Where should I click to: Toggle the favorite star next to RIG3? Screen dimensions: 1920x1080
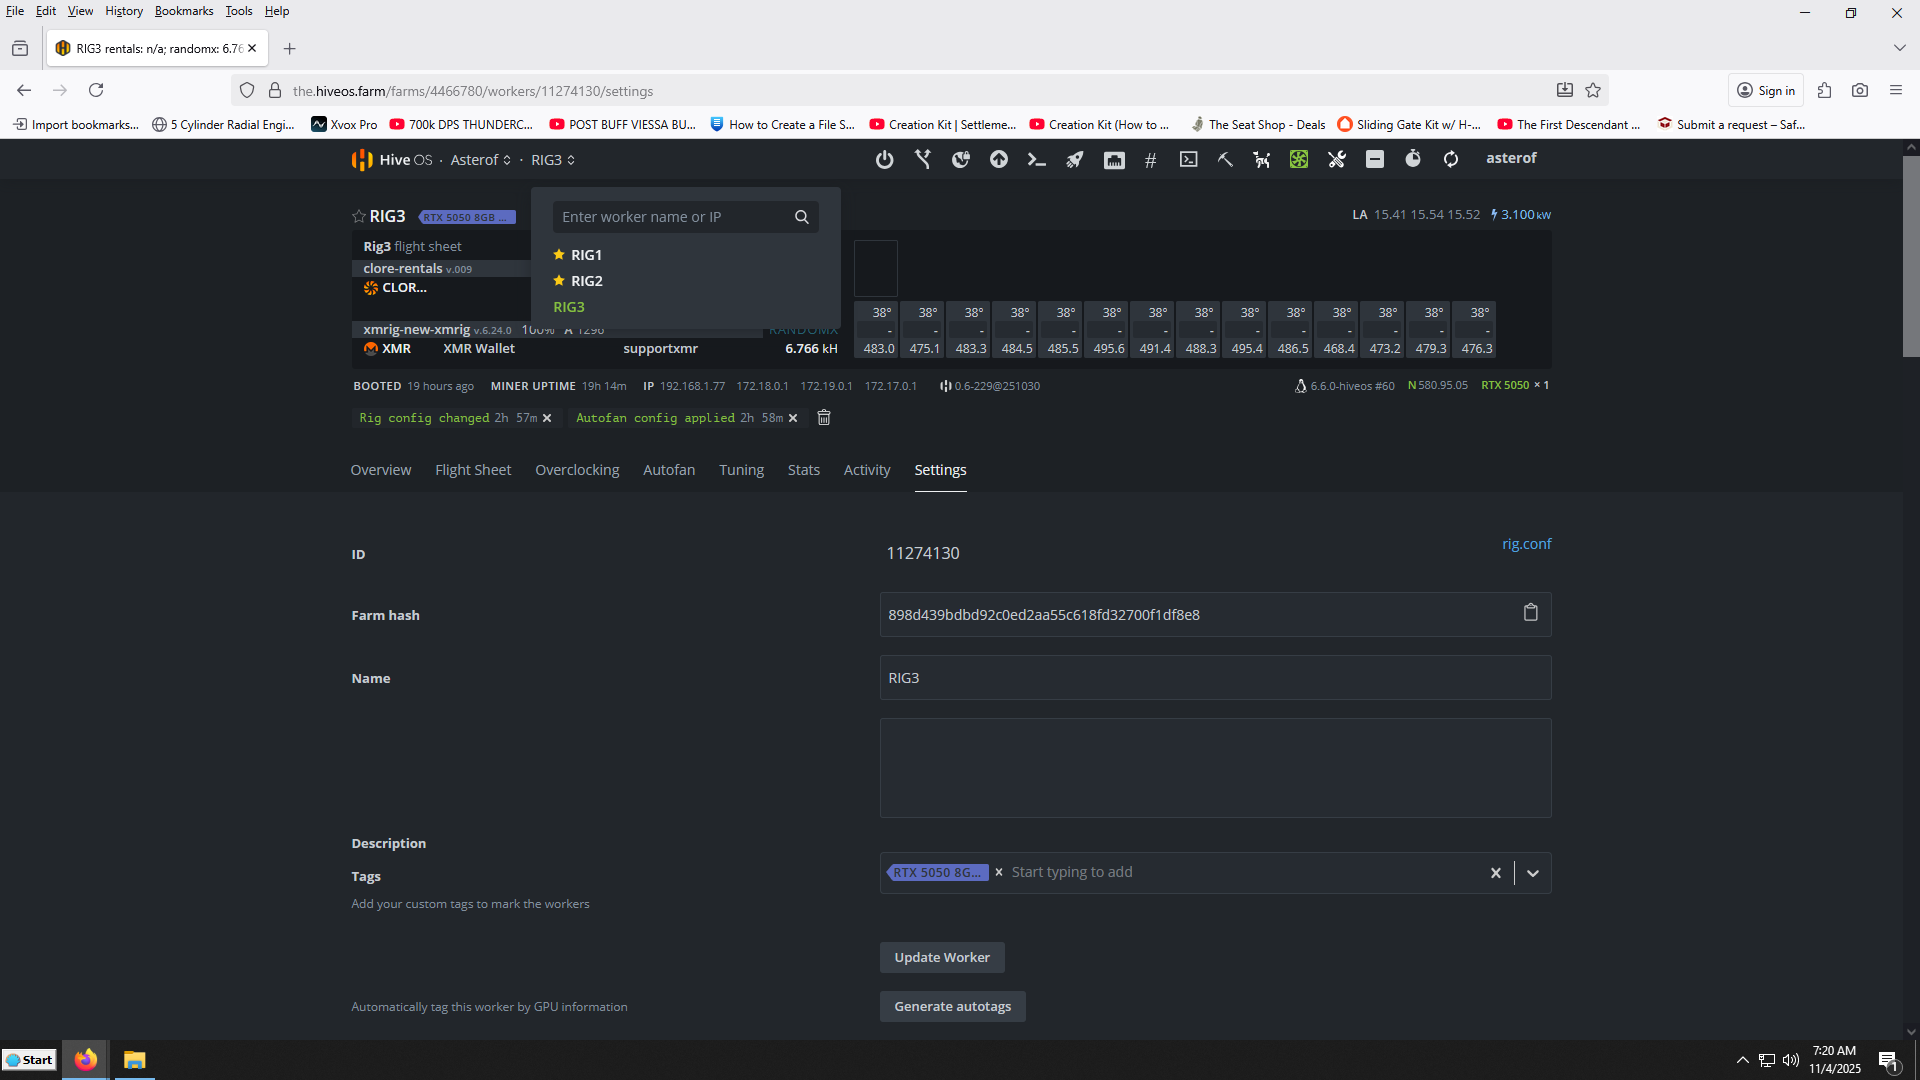358,217
